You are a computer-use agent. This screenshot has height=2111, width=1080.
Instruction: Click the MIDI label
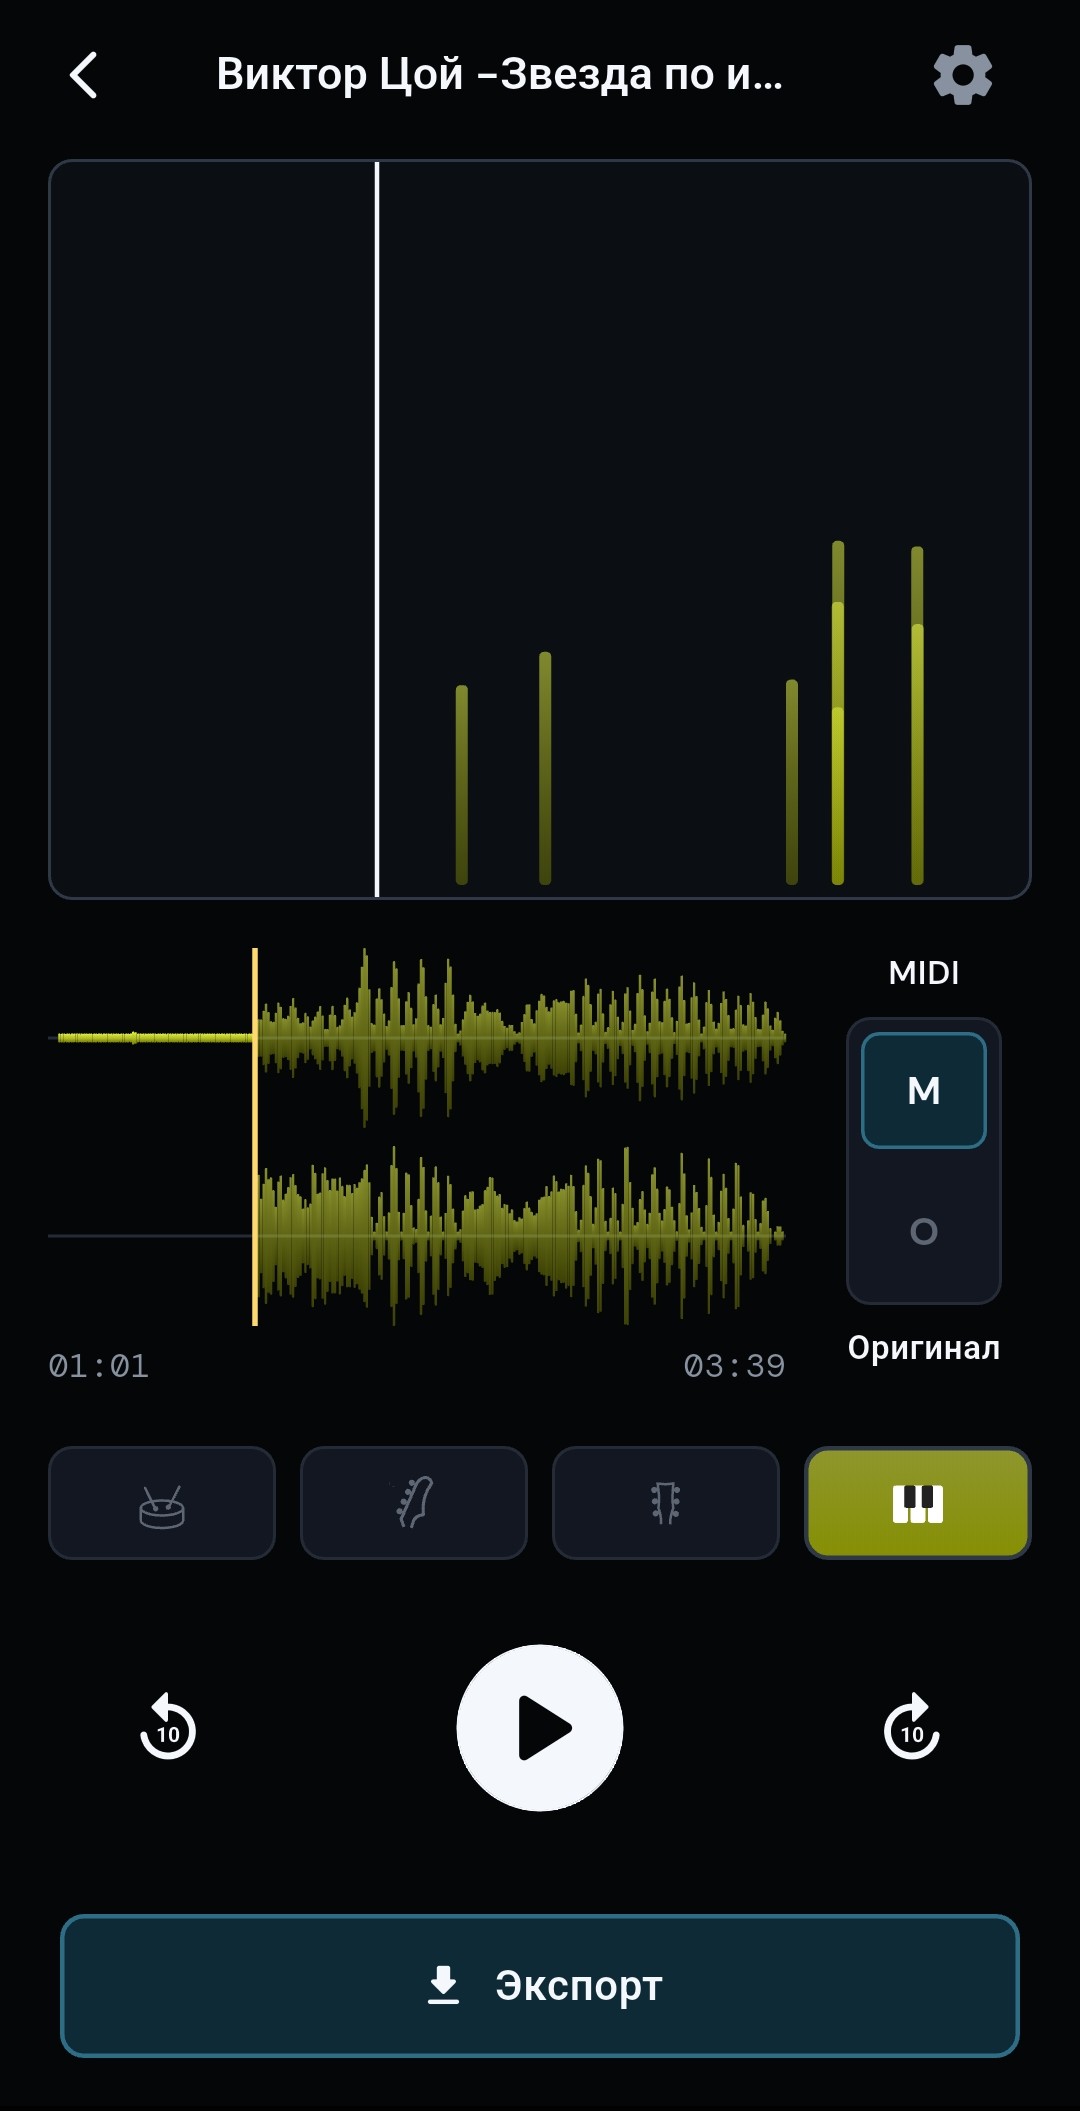pyautogui.click(x=924, y=973)
